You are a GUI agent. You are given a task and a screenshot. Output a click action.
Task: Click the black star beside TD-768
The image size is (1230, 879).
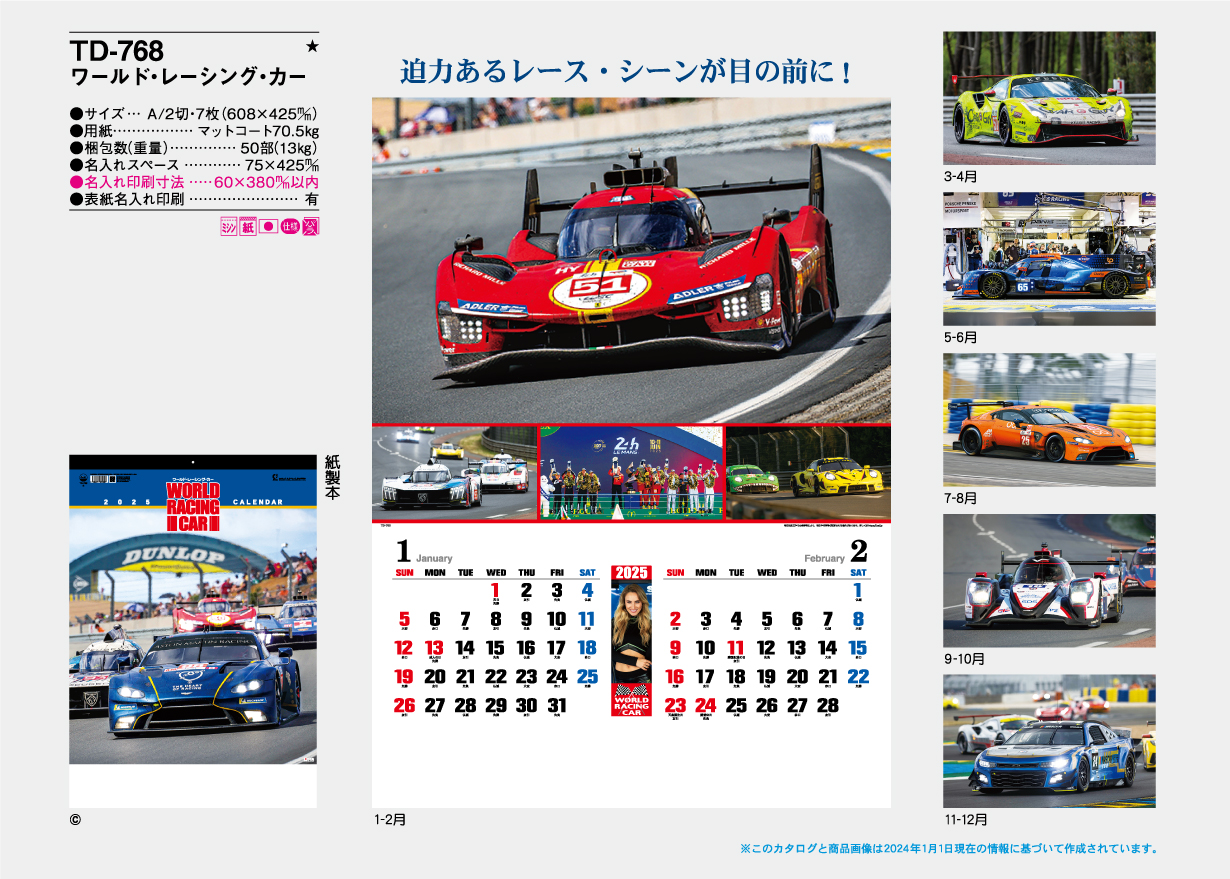pos(311,47)
